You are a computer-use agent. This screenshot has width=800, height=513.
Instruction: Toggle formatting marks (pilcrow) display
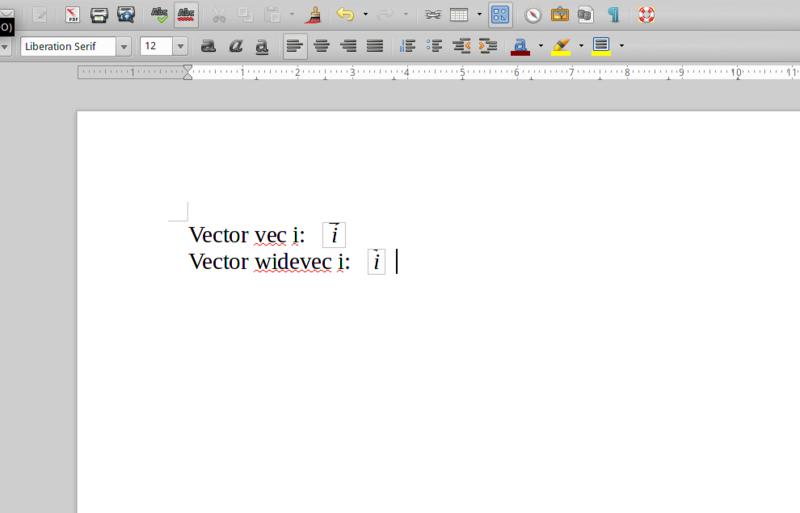pos(613,15)
